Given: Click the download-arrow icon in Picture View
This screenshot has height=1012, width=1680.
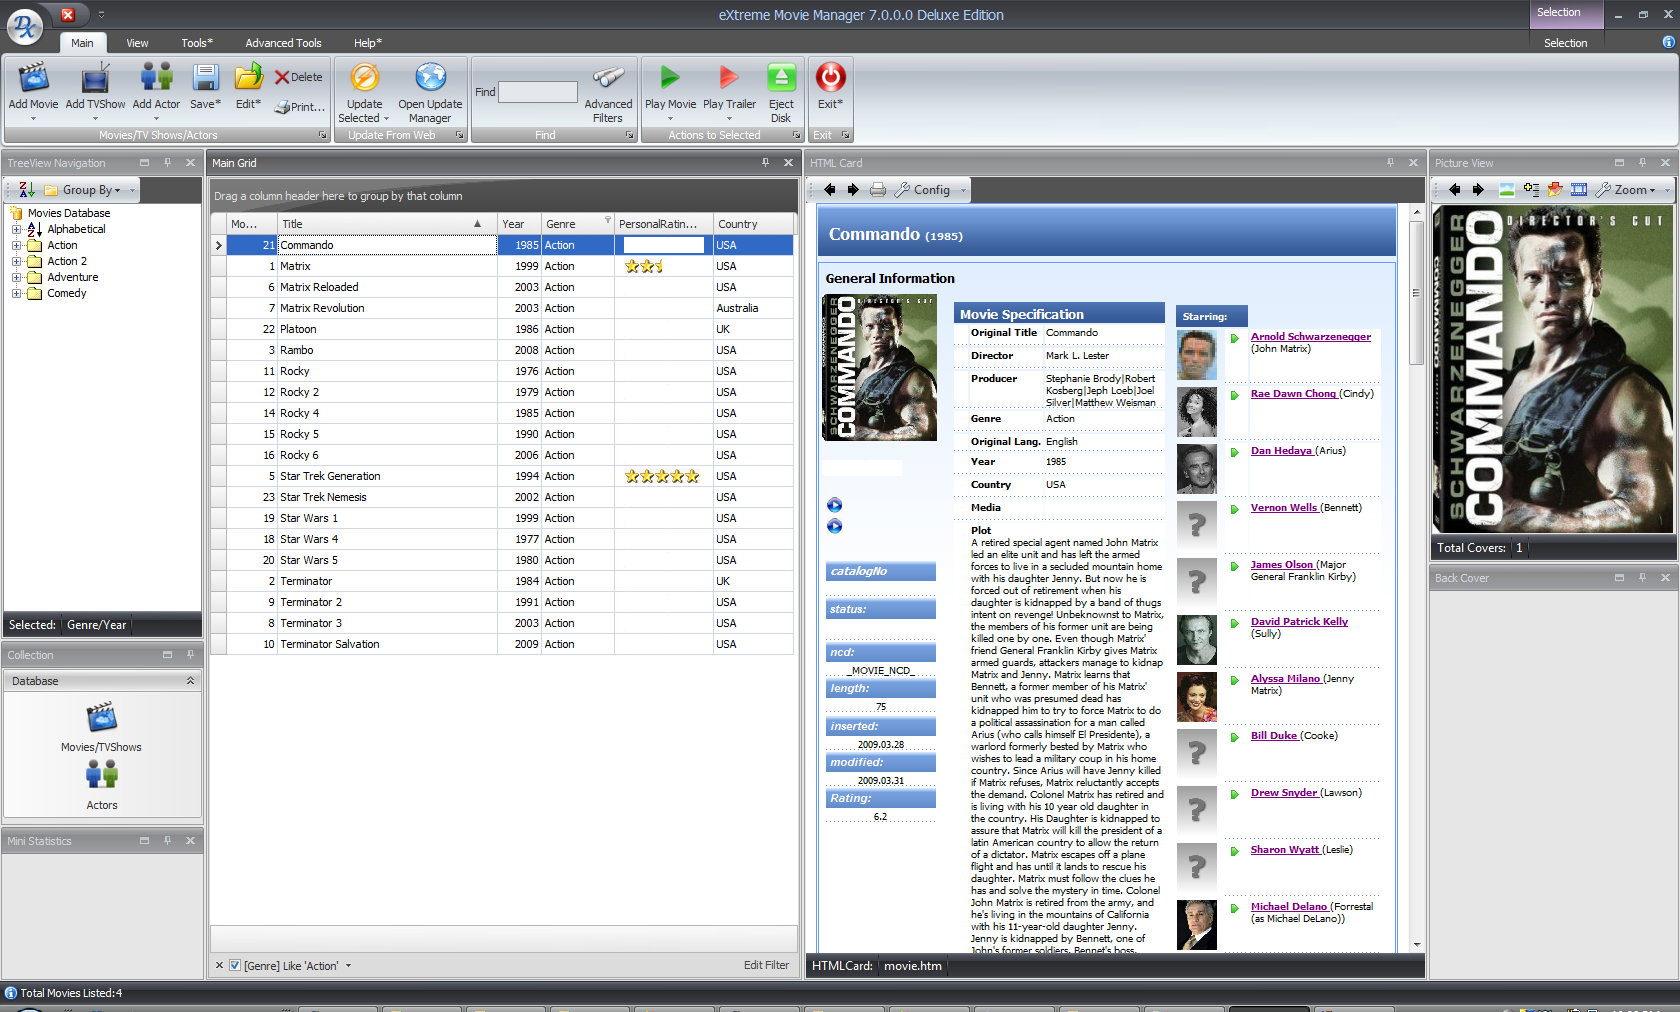Looking at the screenshot, I should point(1555,190).
